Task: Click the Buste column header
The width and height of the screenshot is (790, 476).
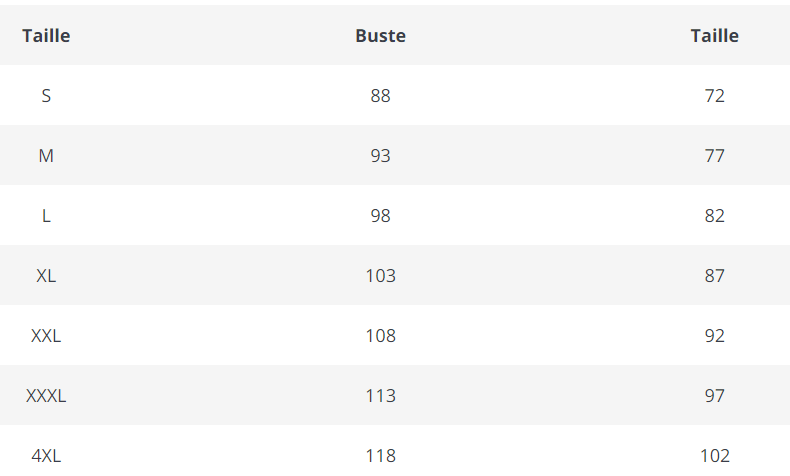Action: [380, 36]
